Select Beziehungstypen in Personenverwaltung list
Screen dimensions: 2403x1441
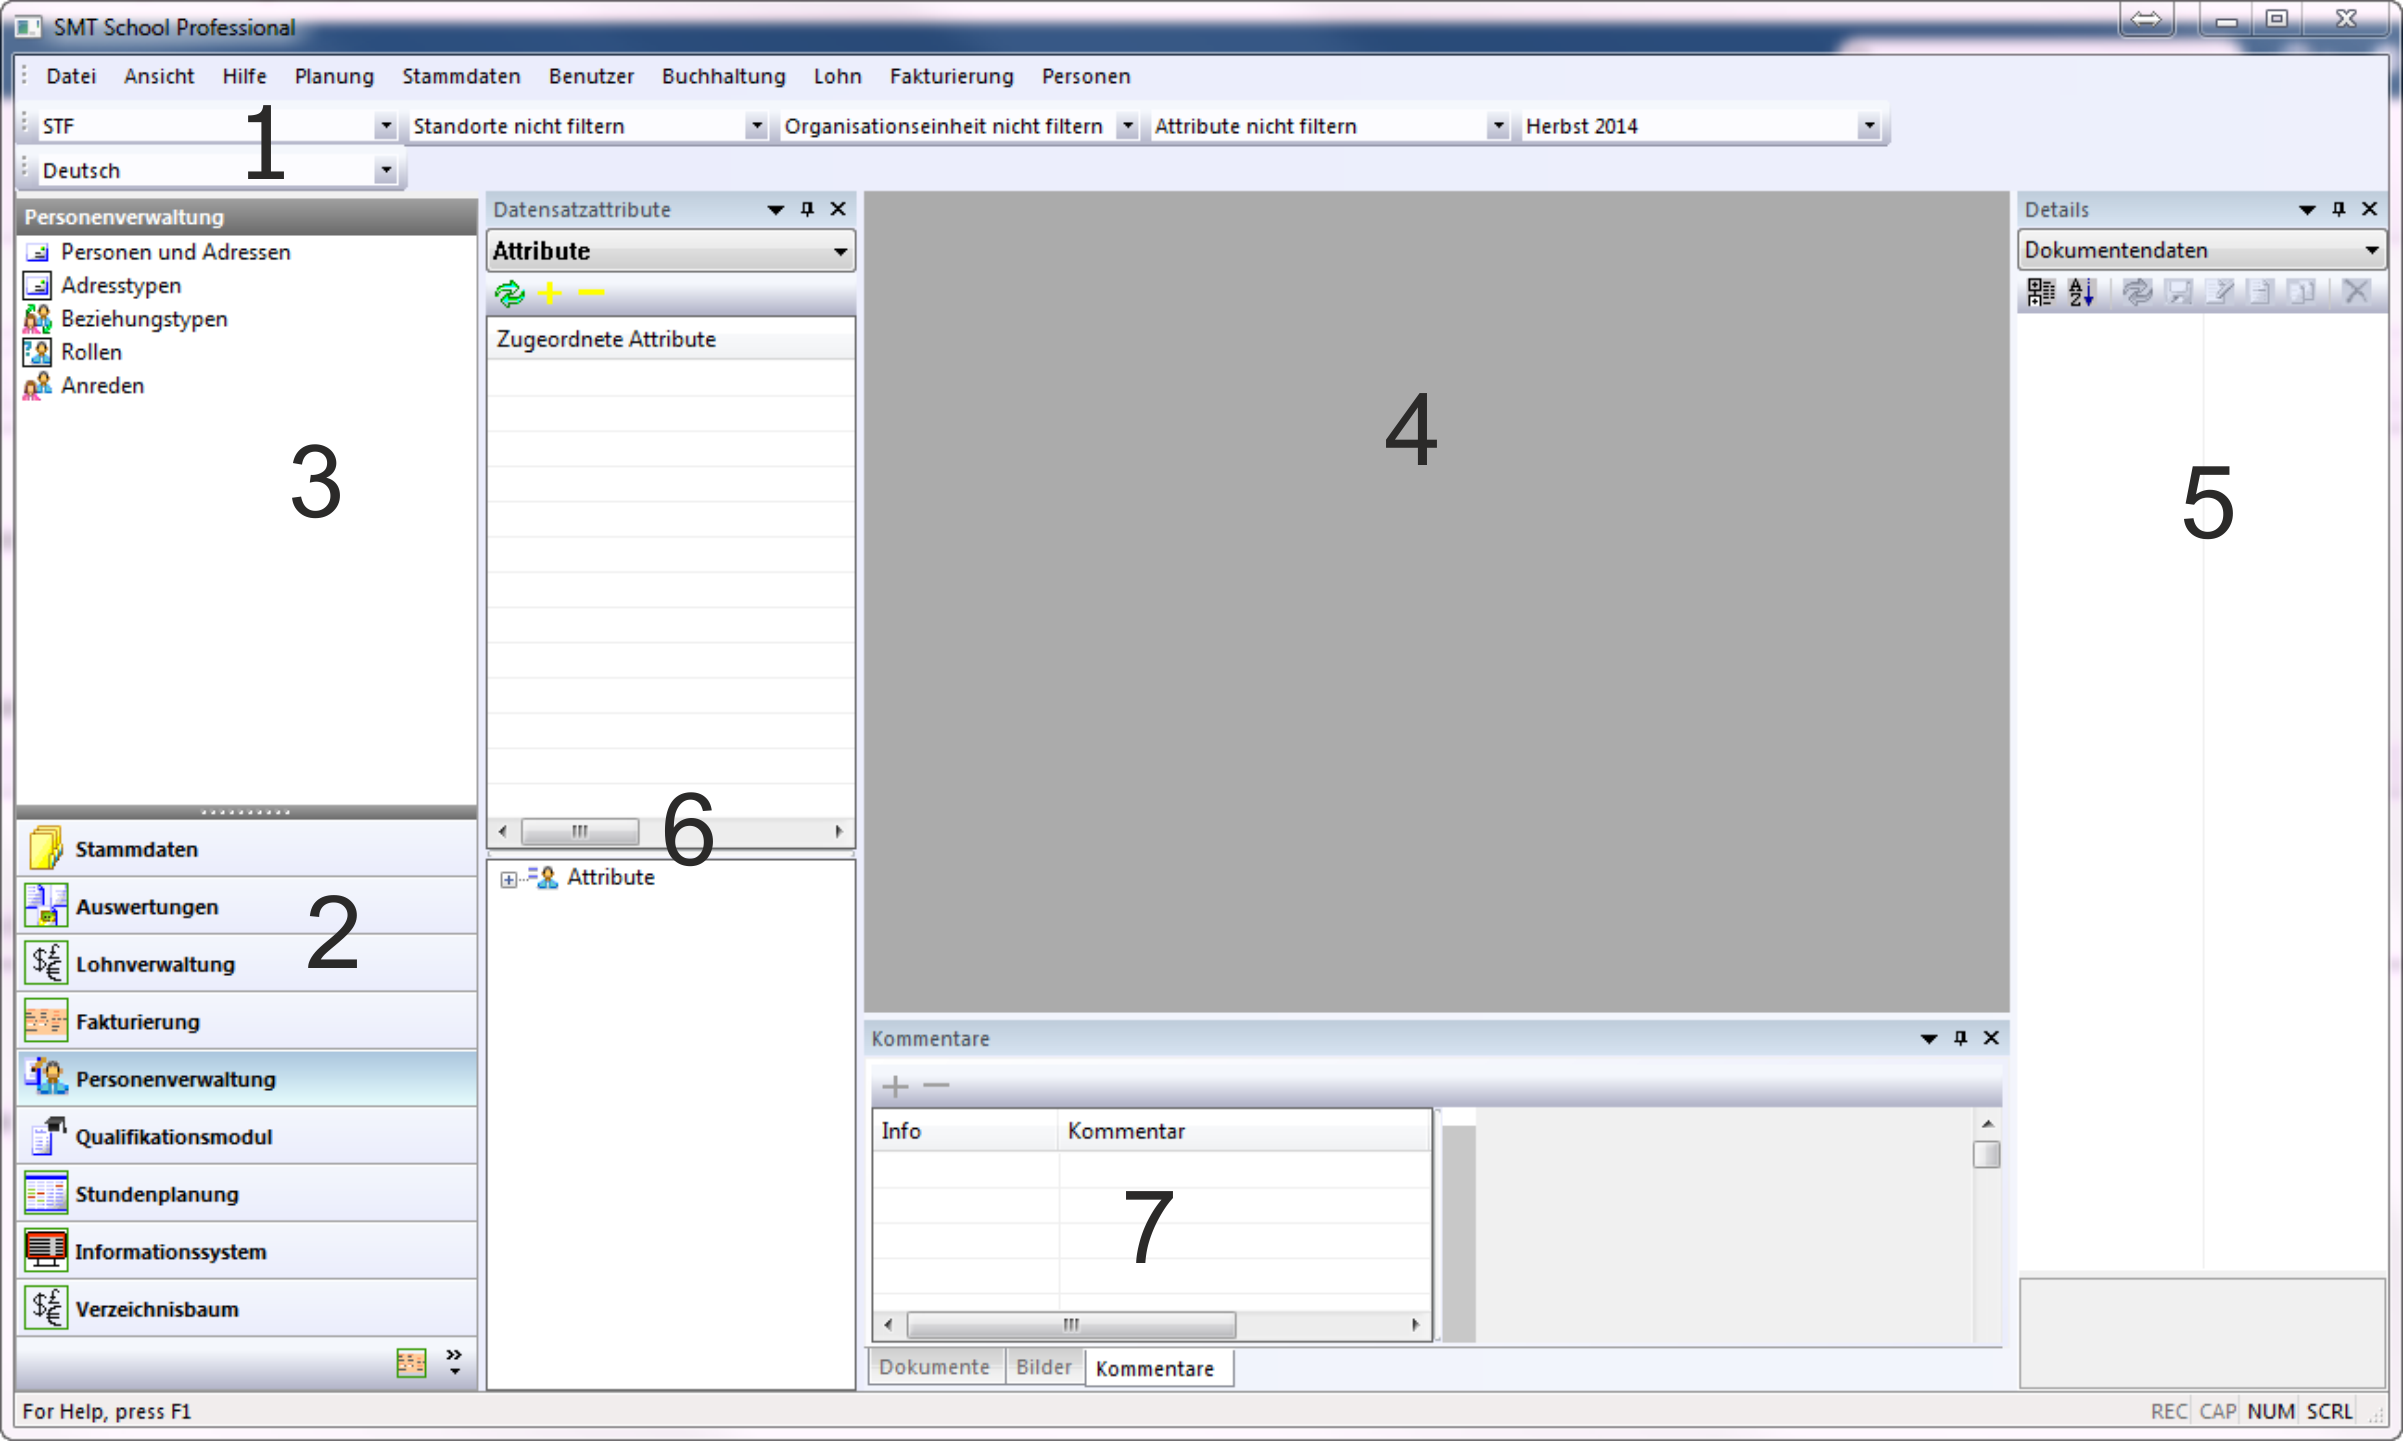point(144,319)
